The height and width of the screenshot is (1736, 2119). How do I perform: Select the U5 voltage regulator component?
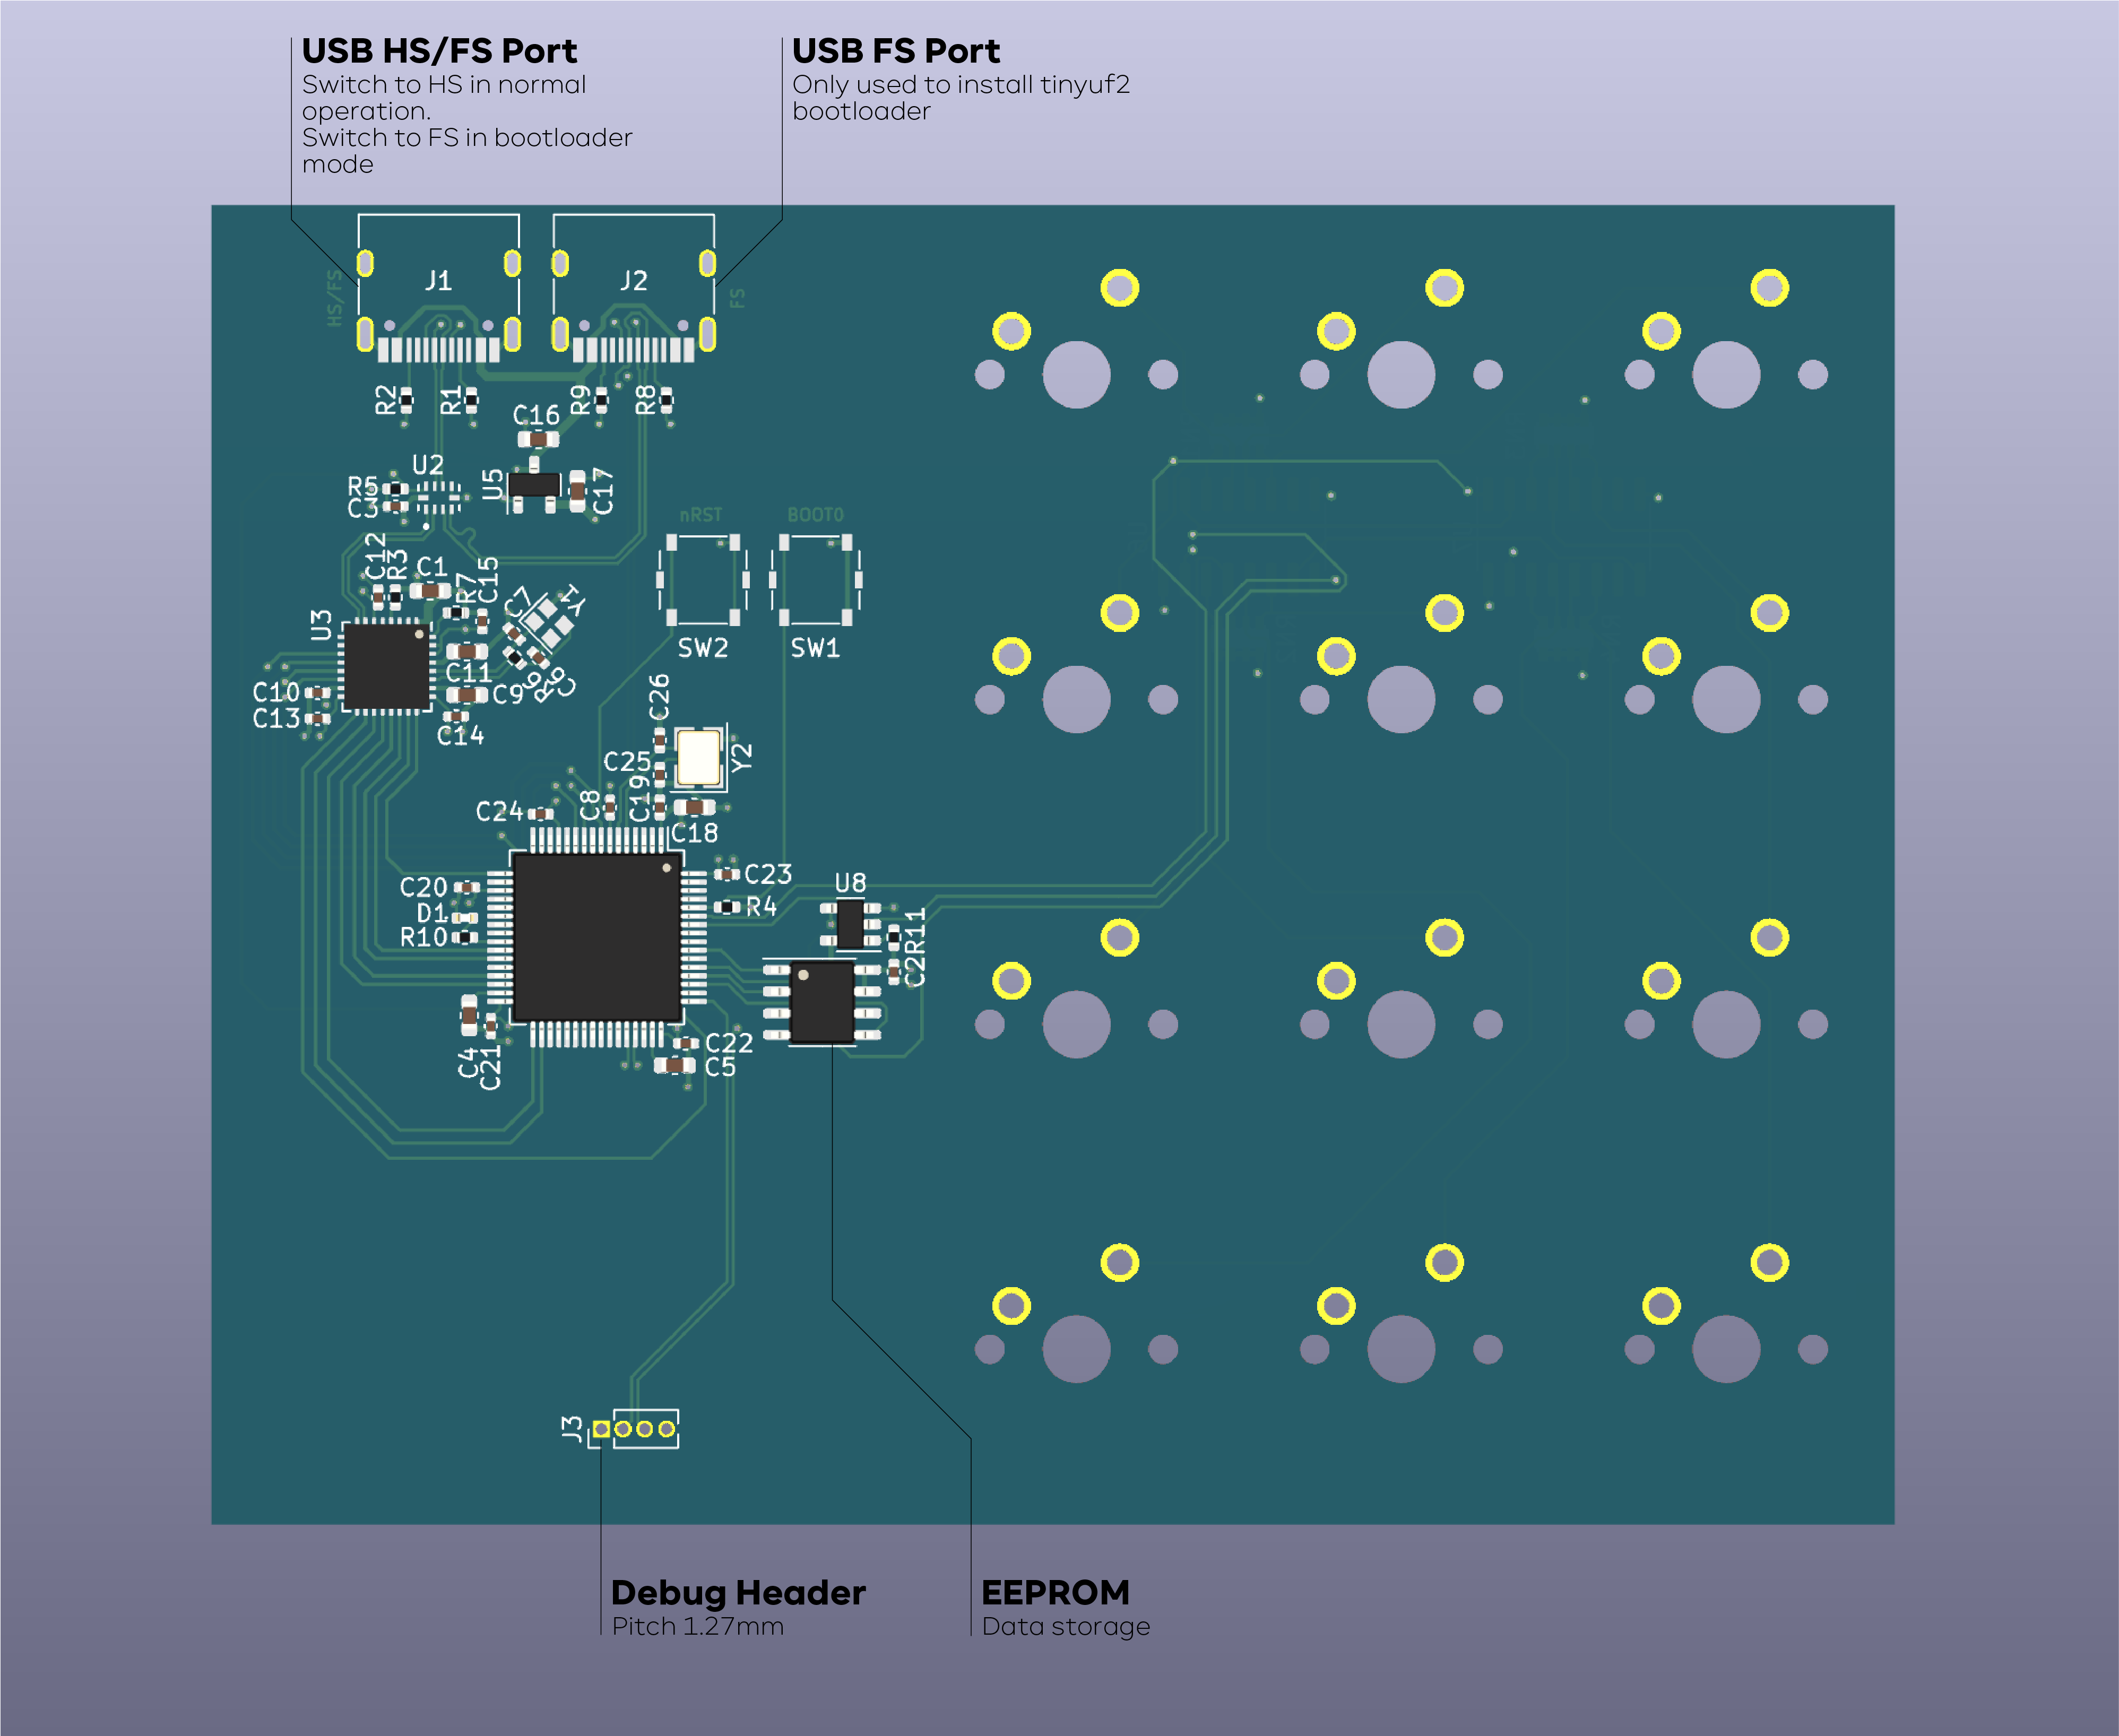[533, 486]
